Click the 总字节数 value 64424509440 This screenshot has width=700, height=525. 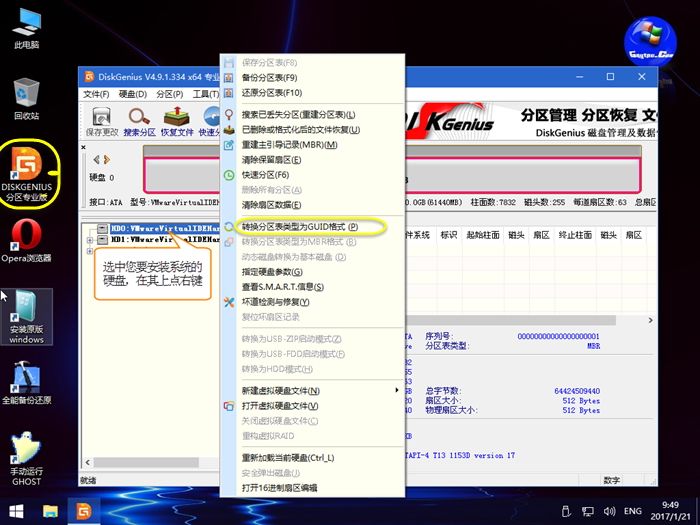click(577, 391)
